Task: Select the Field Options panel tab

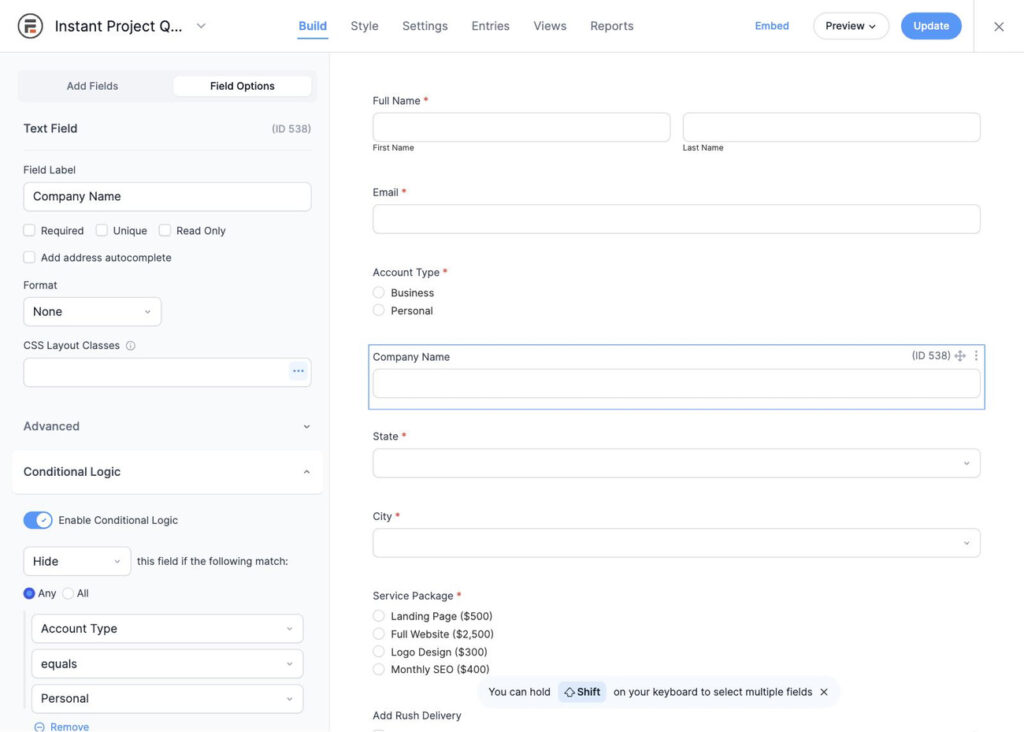Action: pyautogui.click(x=242, y=86)
